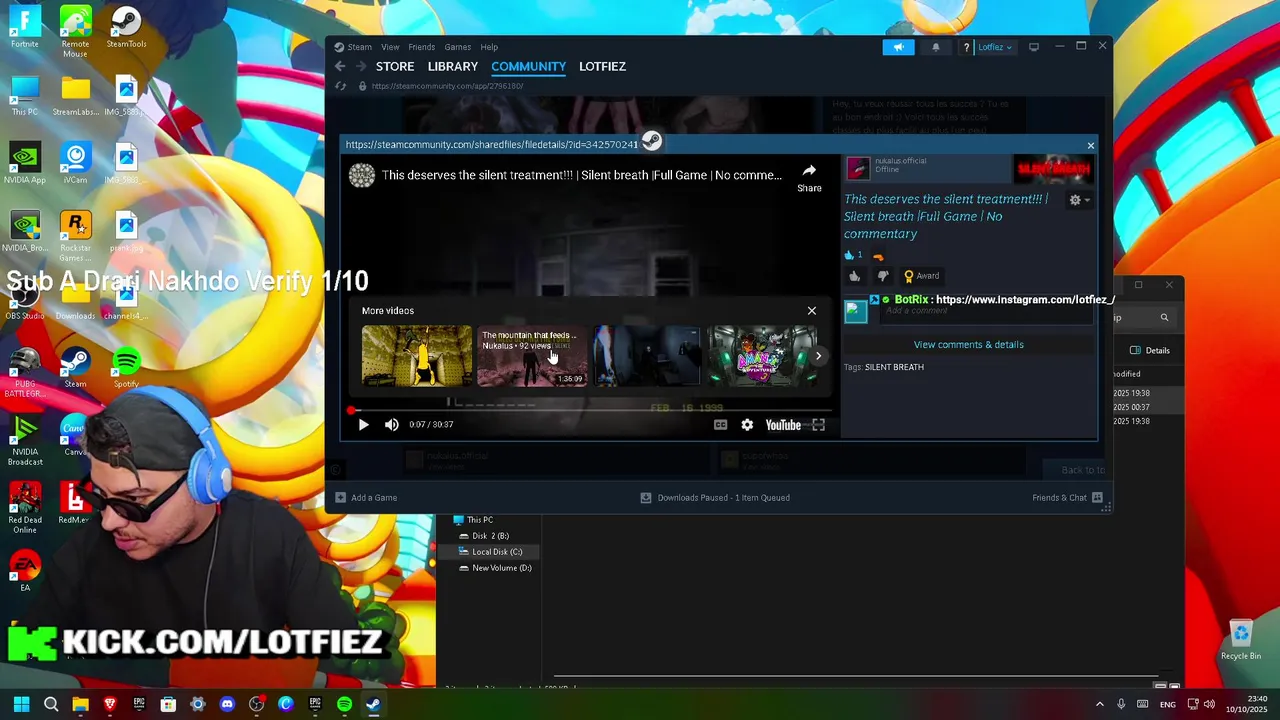Open Spotify from taskbar
This screenshot has width=1280, height=720.
(344, 705)
